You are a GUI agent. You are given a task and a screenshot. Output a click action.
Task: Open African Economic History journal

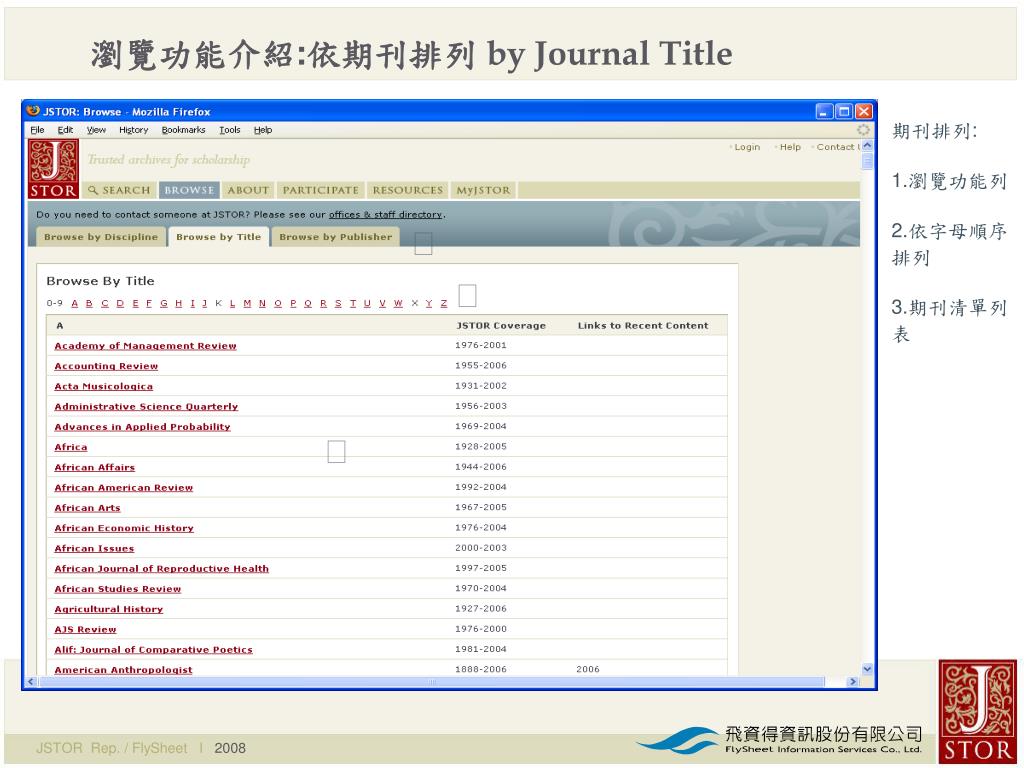[124, 528]
